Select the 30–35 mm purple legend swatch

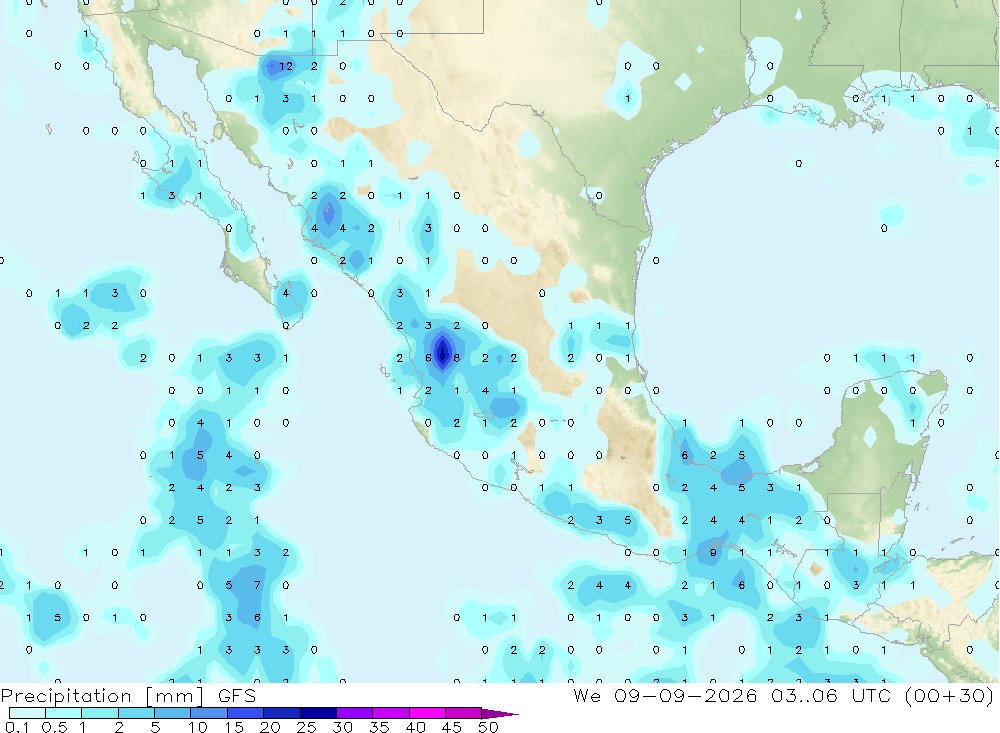coord(355,713)
